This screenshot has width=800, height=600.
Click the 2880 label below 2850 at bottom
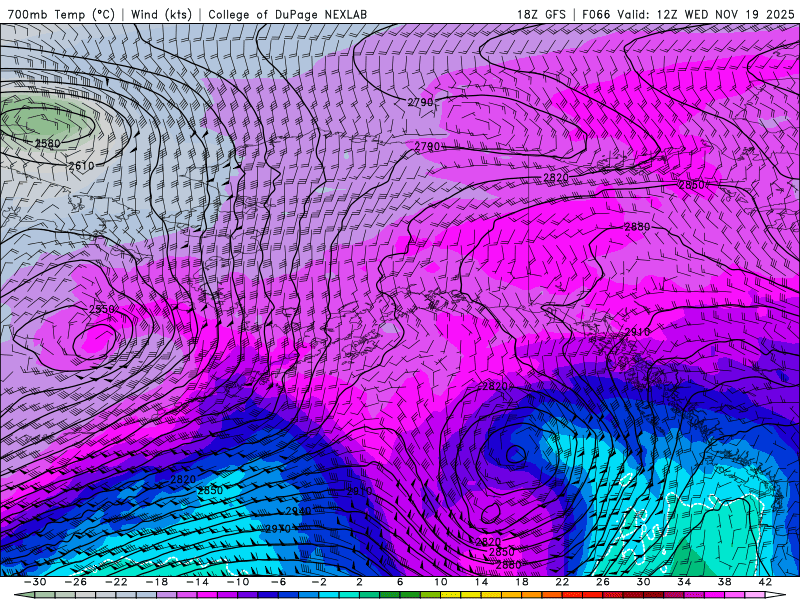pyautogui.click(x=508, y=564)
